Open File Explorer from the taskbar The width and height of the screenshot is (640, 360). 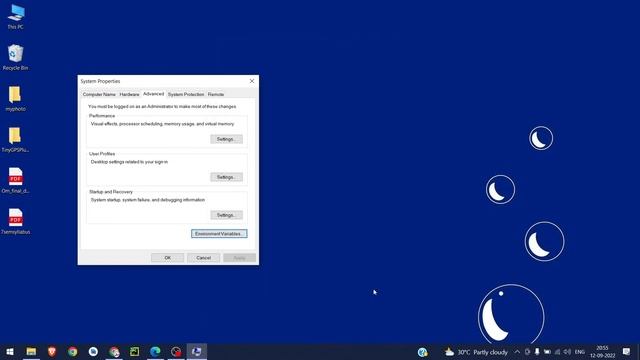click(31, 351)
